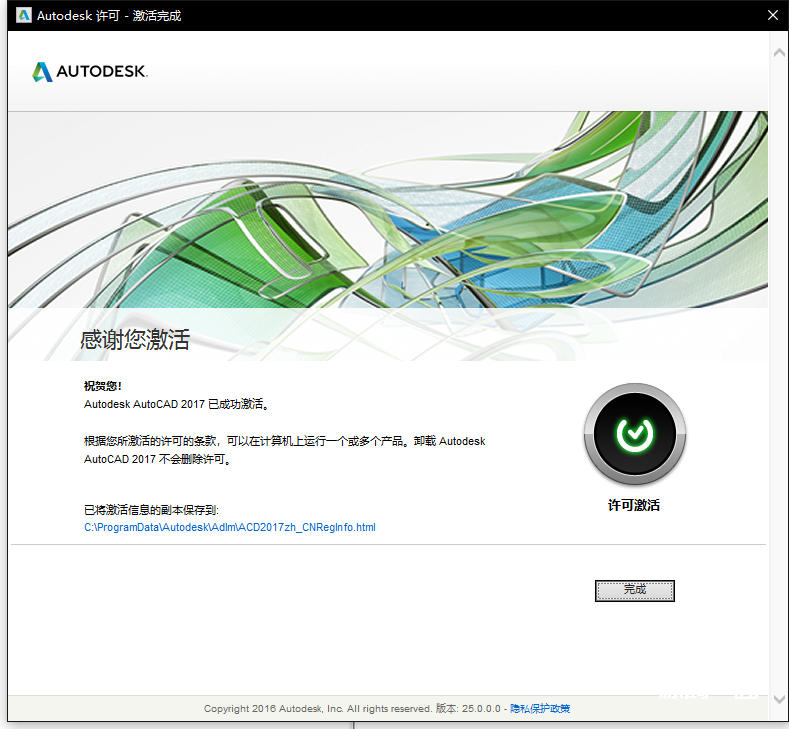Viewport: 789px width, 729px height.
Task: Click the Autodesk icon in title bar
Action: [x=22, y=16]
